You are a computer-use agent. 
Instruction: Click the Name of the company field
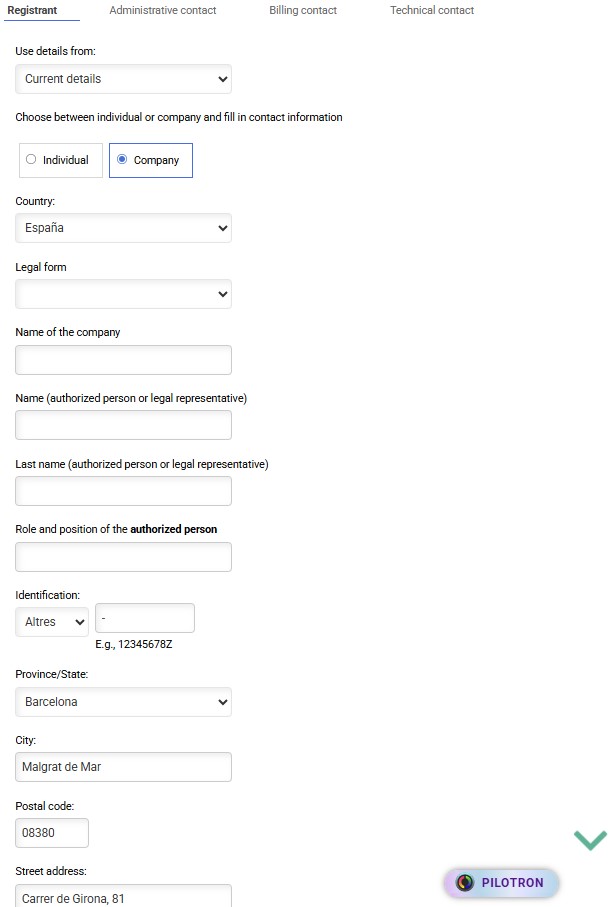(123, 360)
